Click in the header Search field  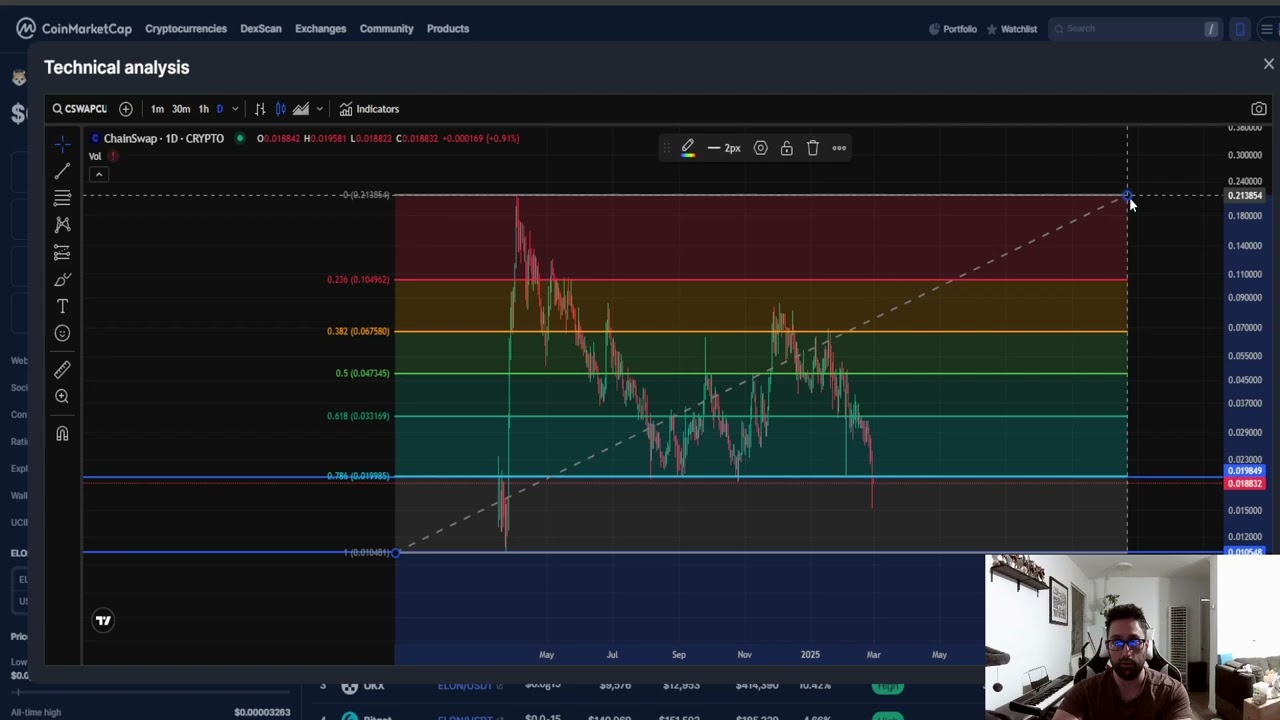(x=1135, y=29)
